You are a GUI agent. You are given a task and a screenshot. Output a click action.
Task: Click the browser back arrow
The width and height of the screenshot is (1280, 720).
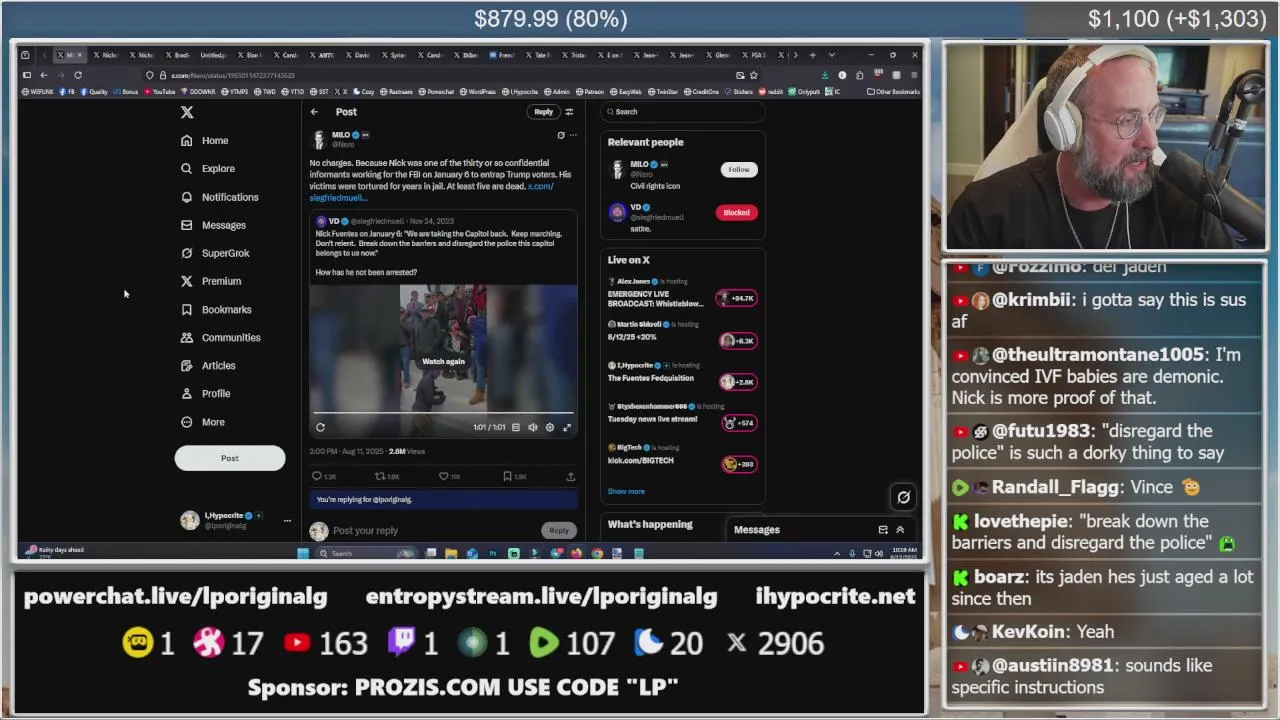43,75
